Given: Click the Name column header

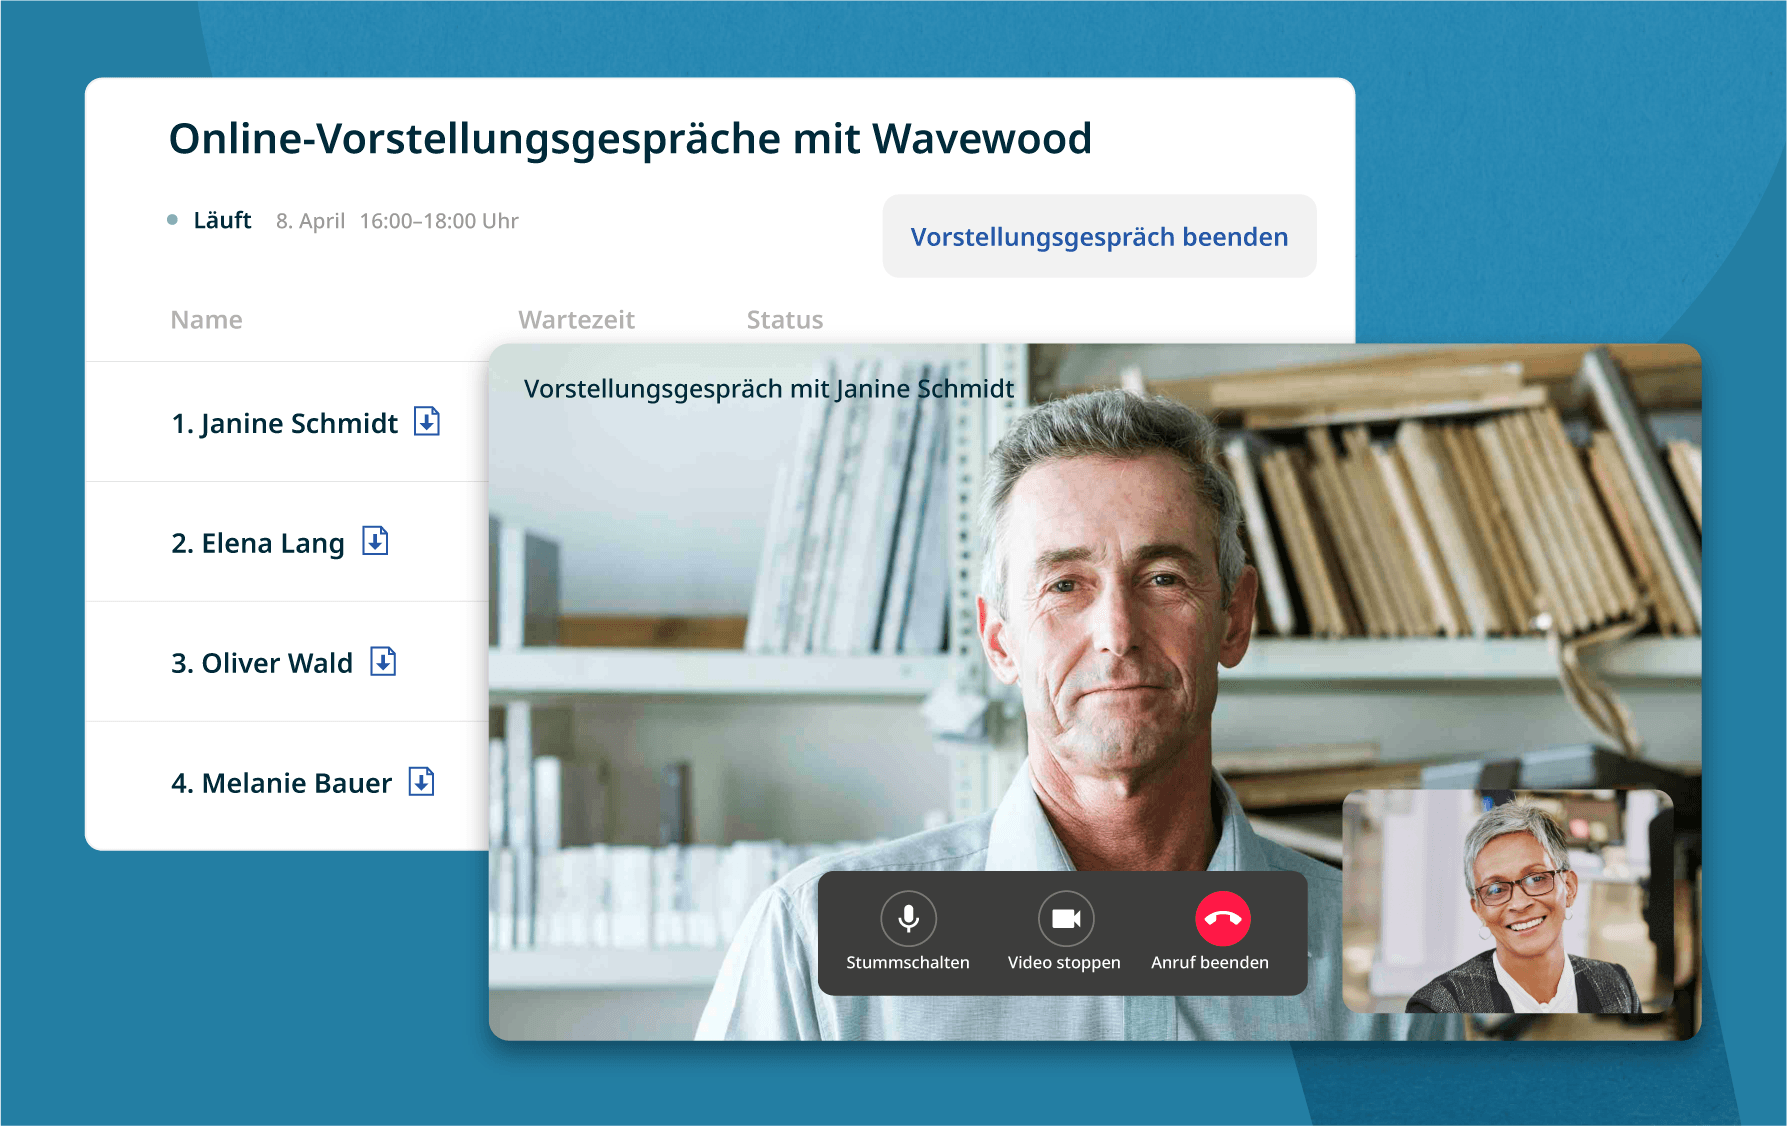Looking at the screenshot, I should click(x=206, y=320).
